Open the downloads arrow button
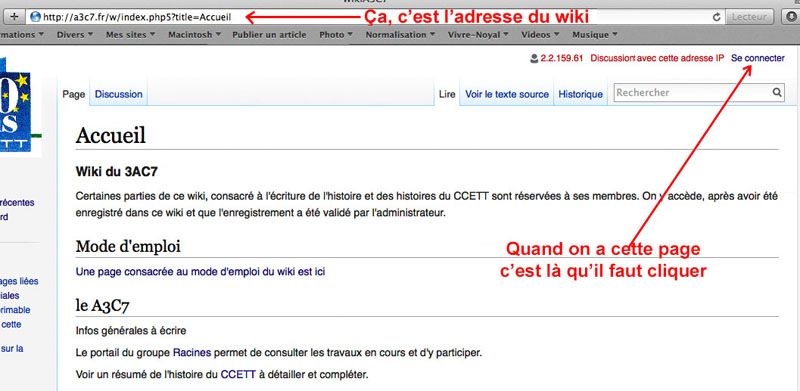 point(791,17)
